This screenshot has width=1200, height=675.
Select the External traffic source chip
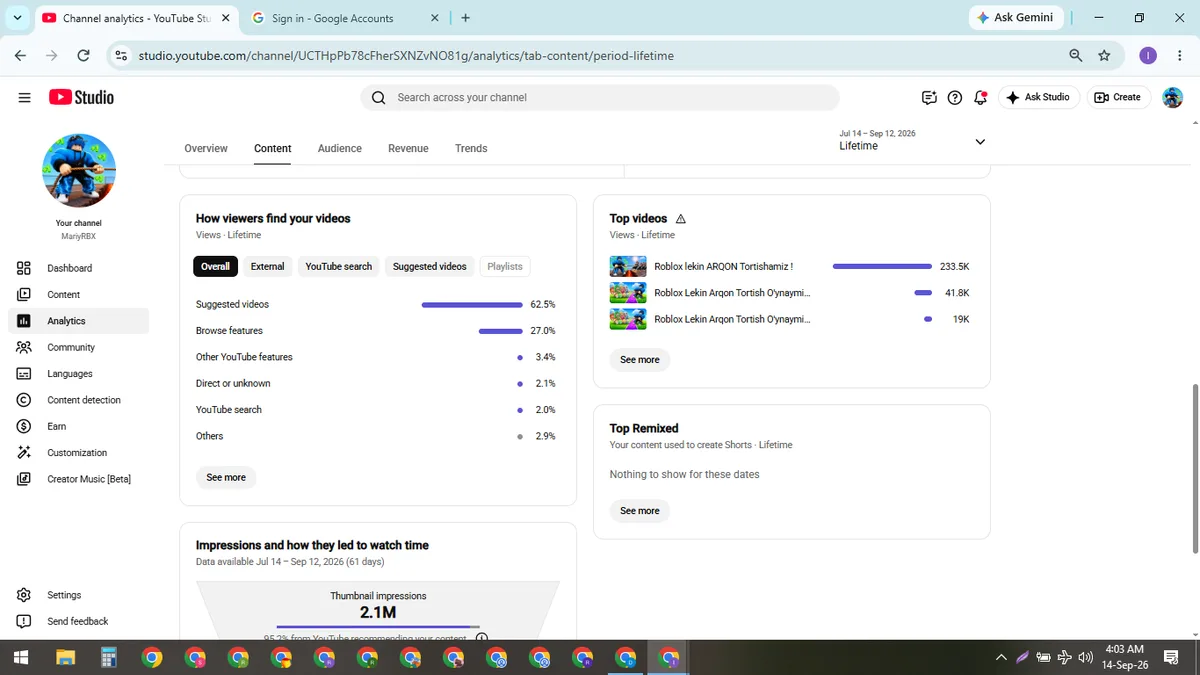(267, 266)
